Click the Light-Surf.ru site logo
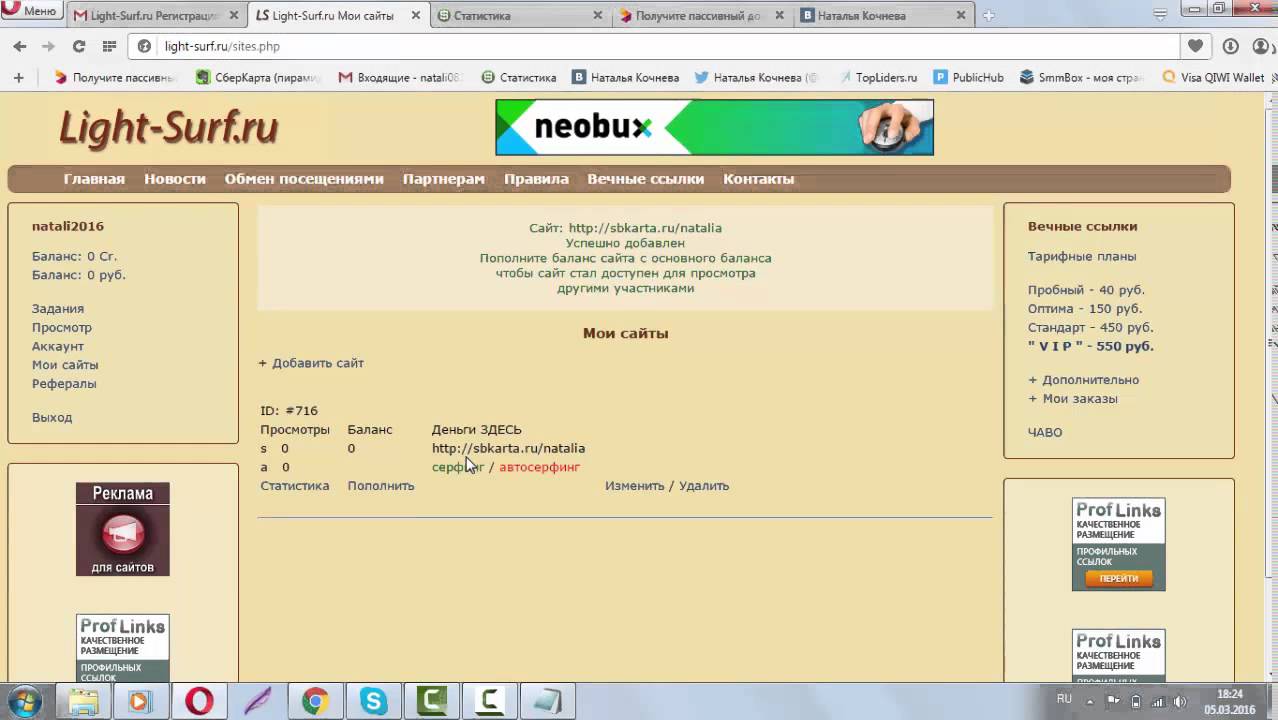1278x720 pixels. click(x=168, y=129)
